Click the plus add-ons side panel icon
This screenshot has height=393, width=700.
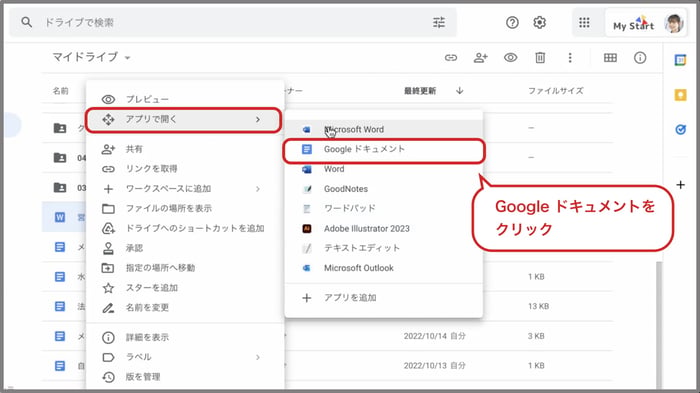point(680,184)
